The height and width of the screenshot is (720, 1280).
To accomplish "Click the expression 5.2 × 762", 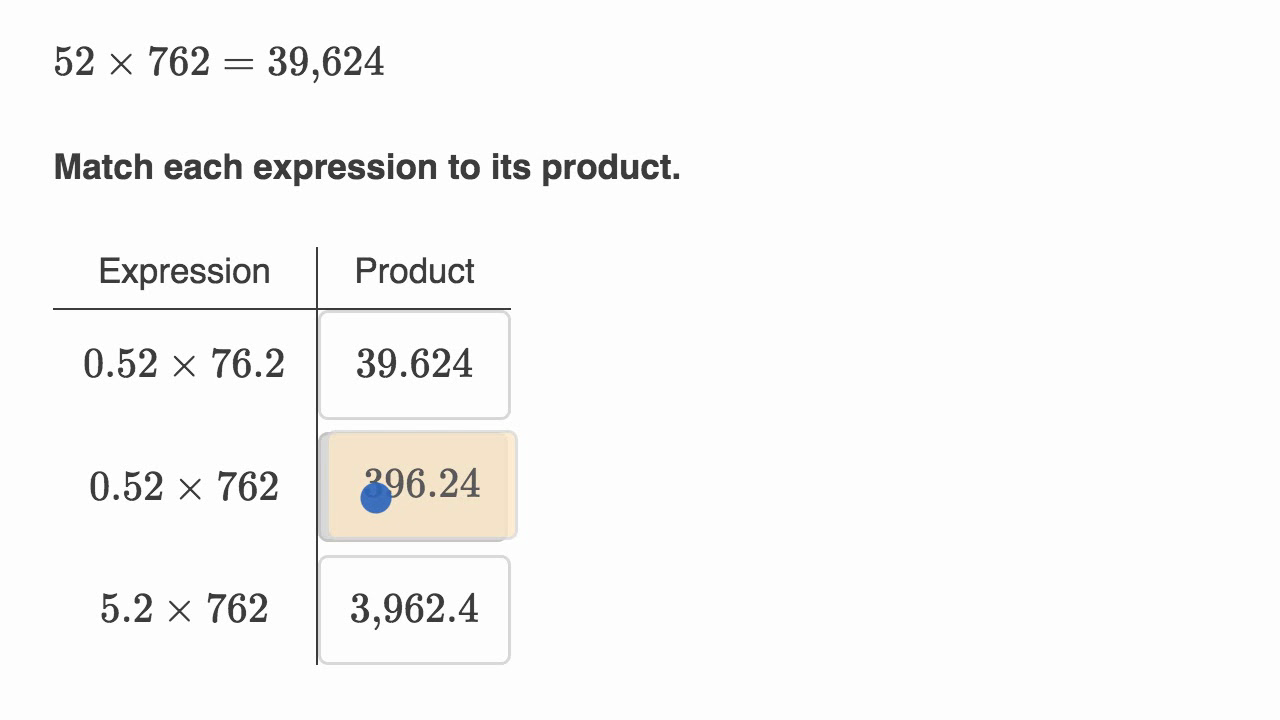I will (184, 610).
